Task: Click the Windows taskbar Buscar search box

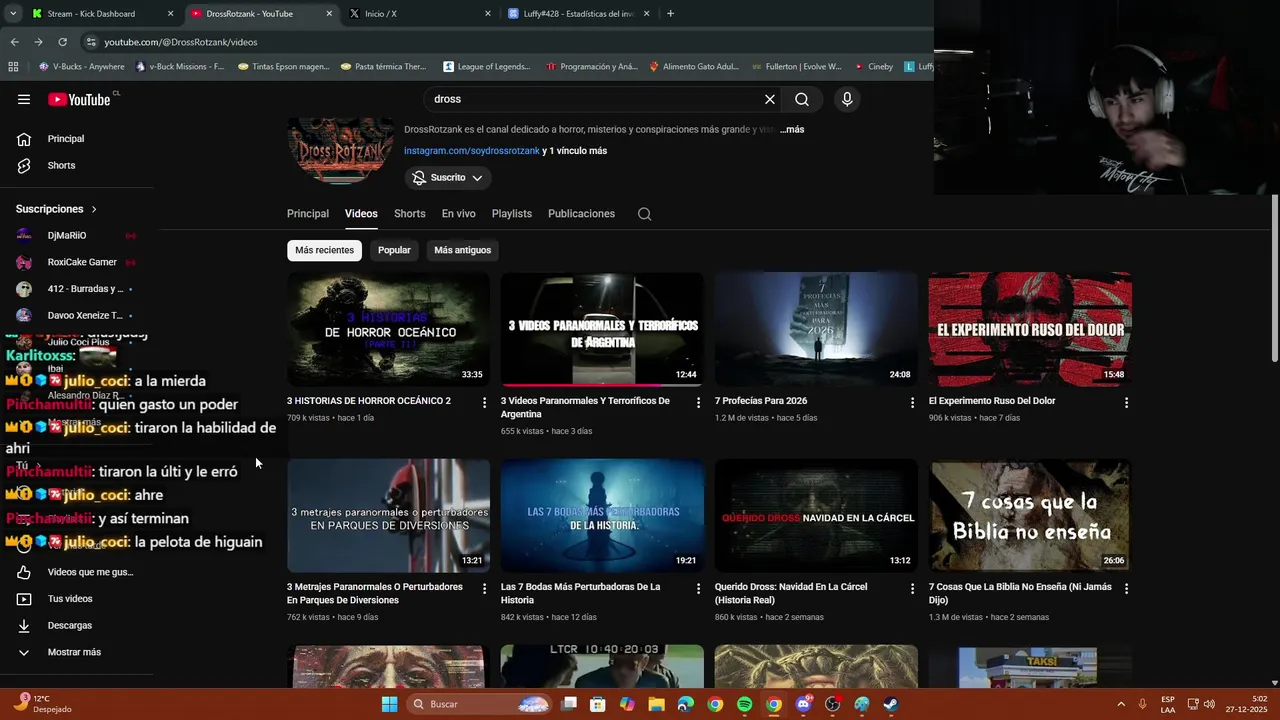Action: click(x=480, y=704)
